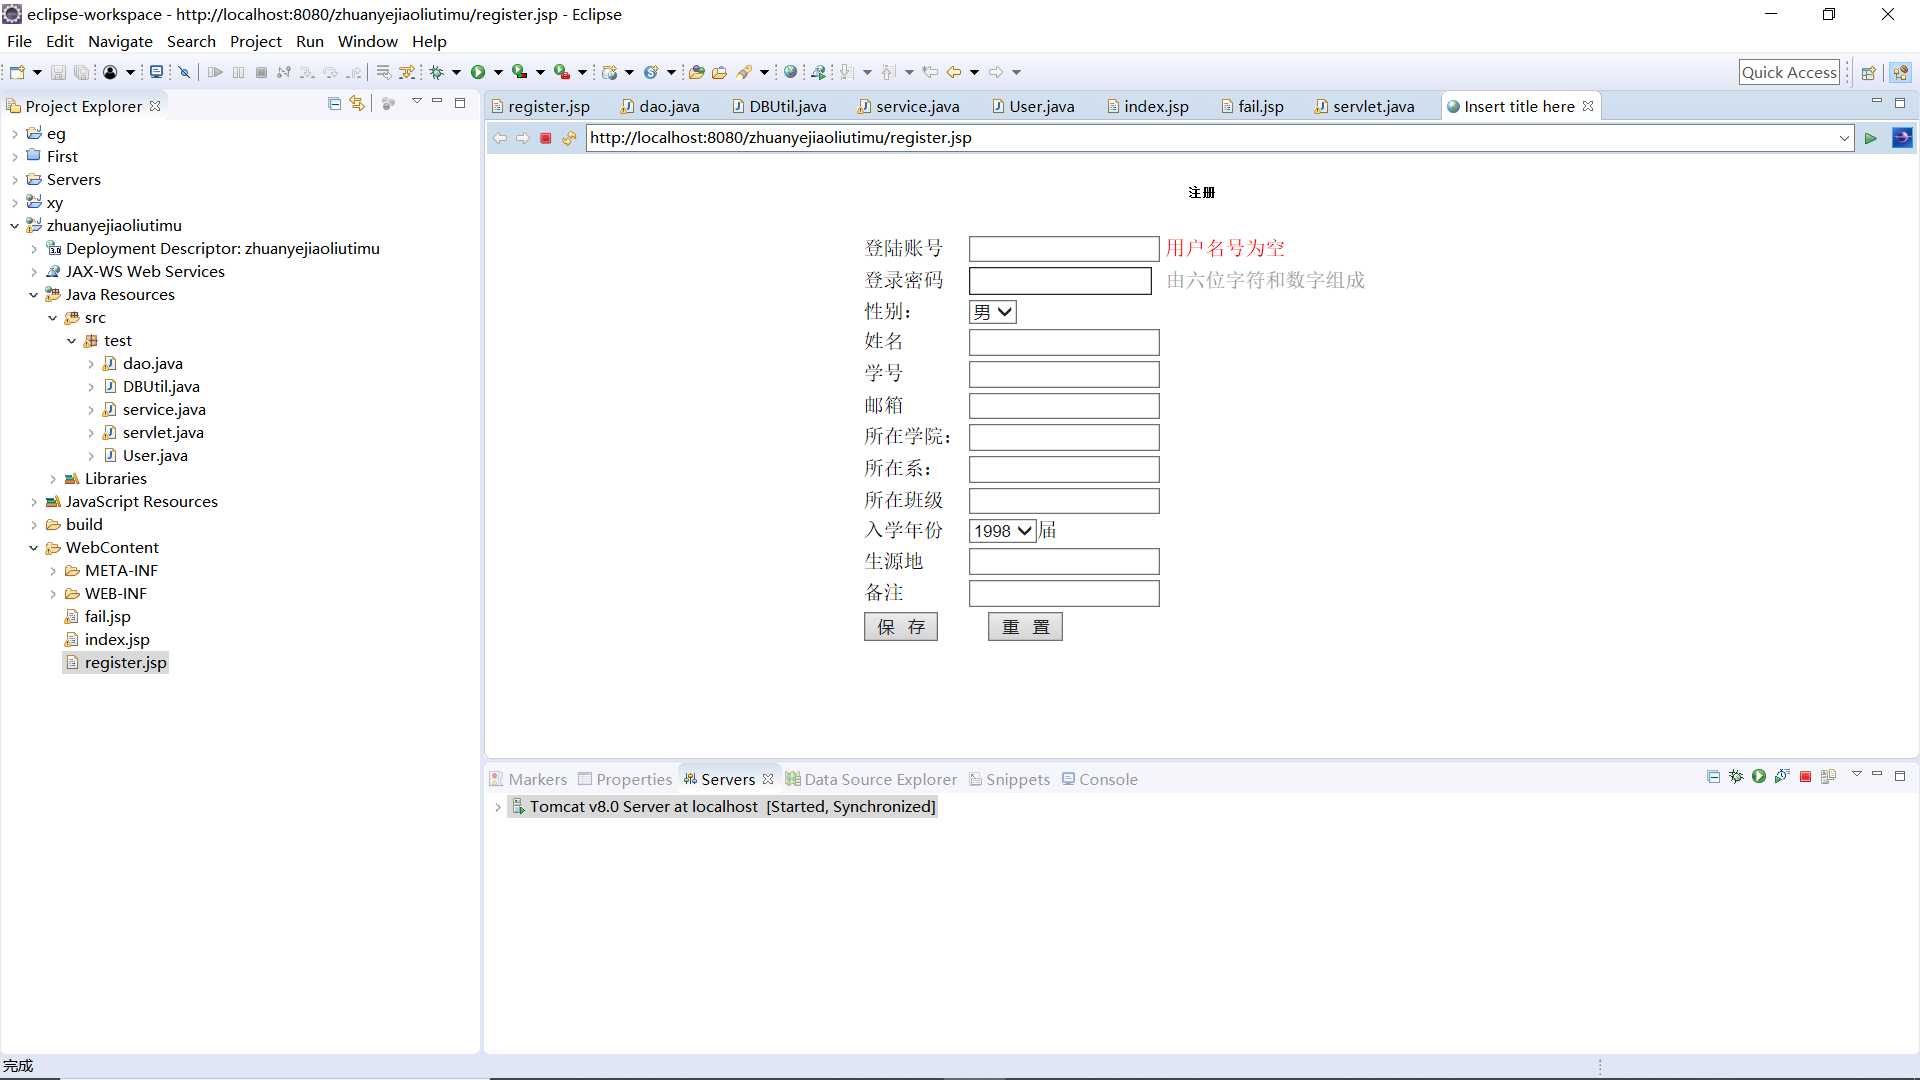Image resolution: width=1920 pixels, height=1080 pixels.
Task: Switch to the Markers tab
Action: (528, 779)
